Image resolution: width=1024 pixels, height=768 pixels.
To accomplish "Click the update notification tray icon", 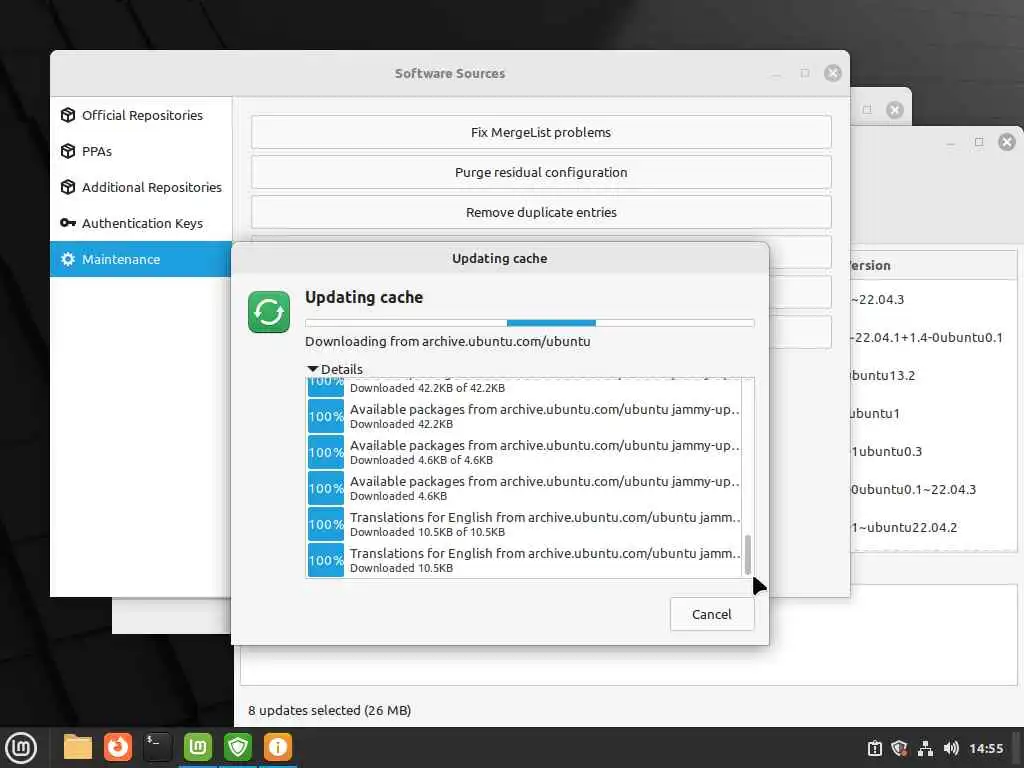I will click(x=874, y=748).
